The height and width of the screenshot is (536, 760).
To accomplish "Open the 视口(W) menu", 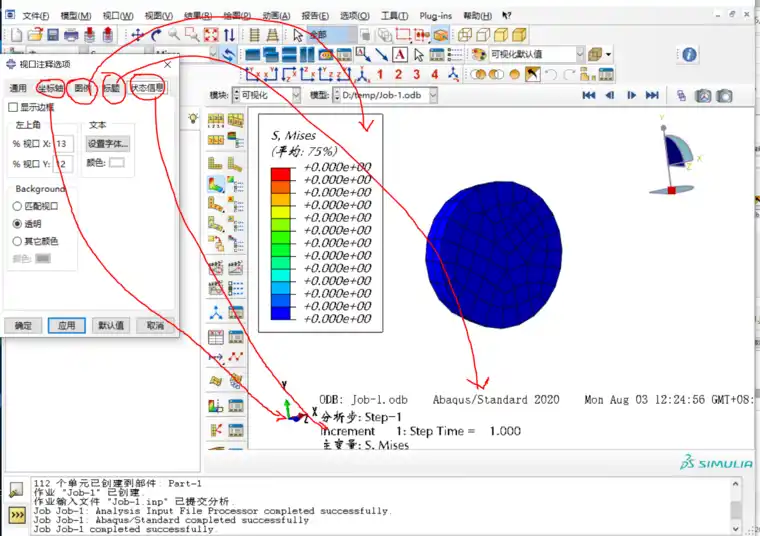I will click(118, 16).
